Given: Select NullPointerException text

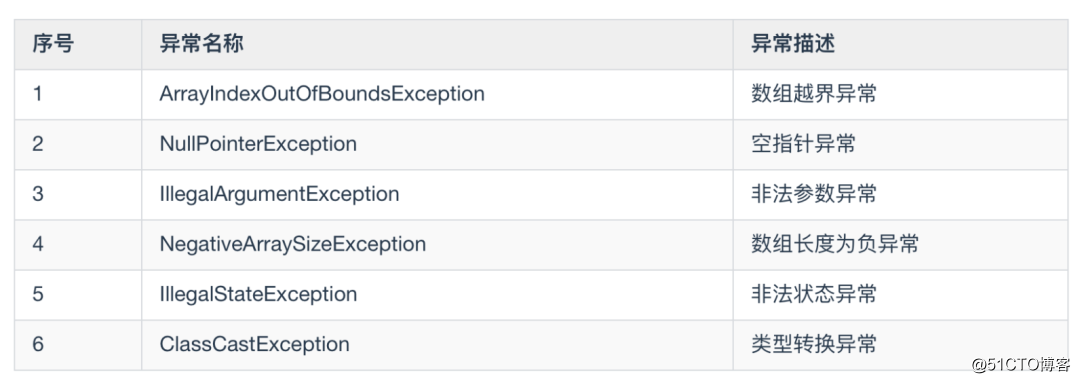Looking at the screenshot, I should tap(258, 144).
